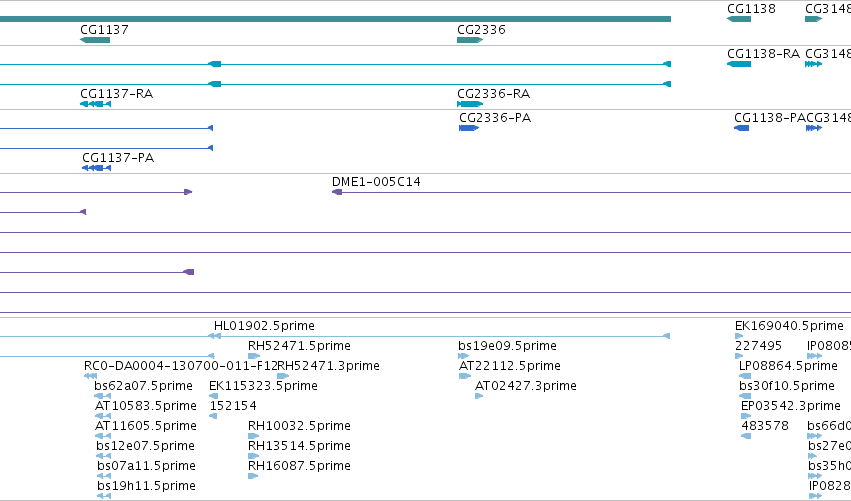Click the EK169040.5prime EST label

click(x=789, y=326)
